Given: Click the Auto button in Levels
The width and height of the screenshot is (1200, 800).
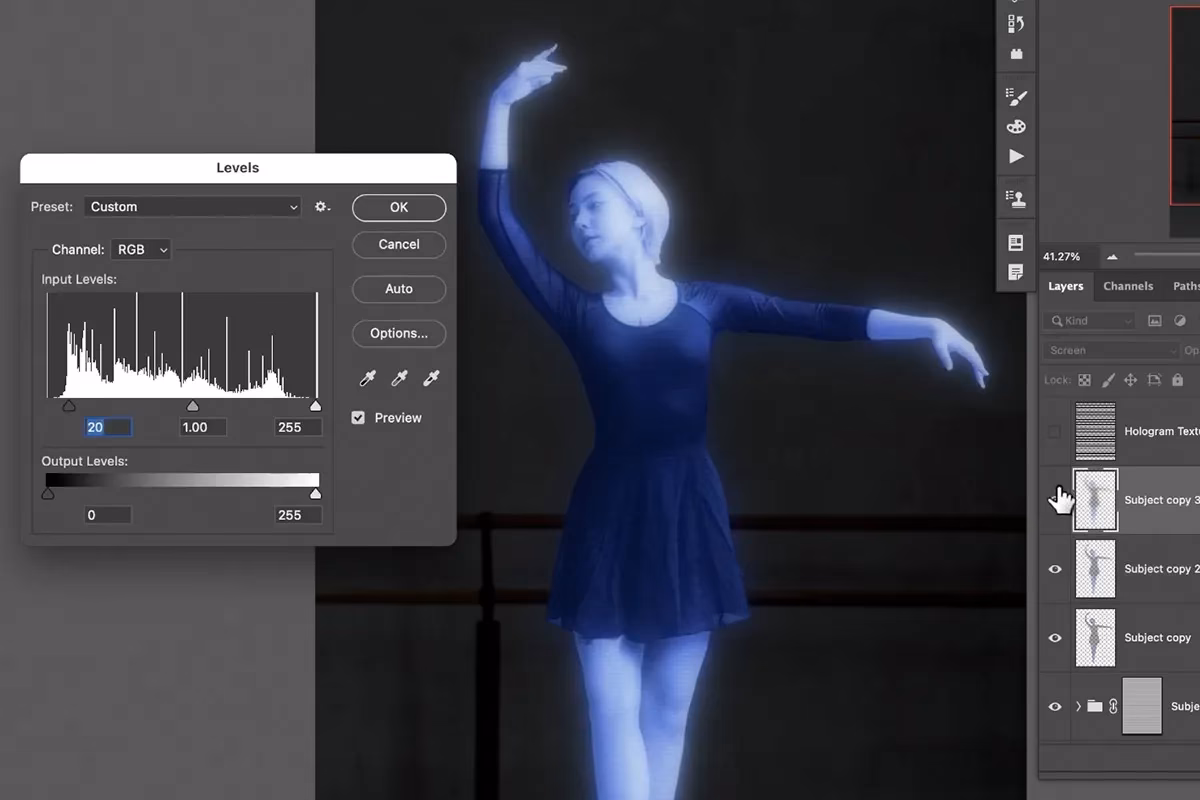Looking at the screenshot, I should click(398, 289).
